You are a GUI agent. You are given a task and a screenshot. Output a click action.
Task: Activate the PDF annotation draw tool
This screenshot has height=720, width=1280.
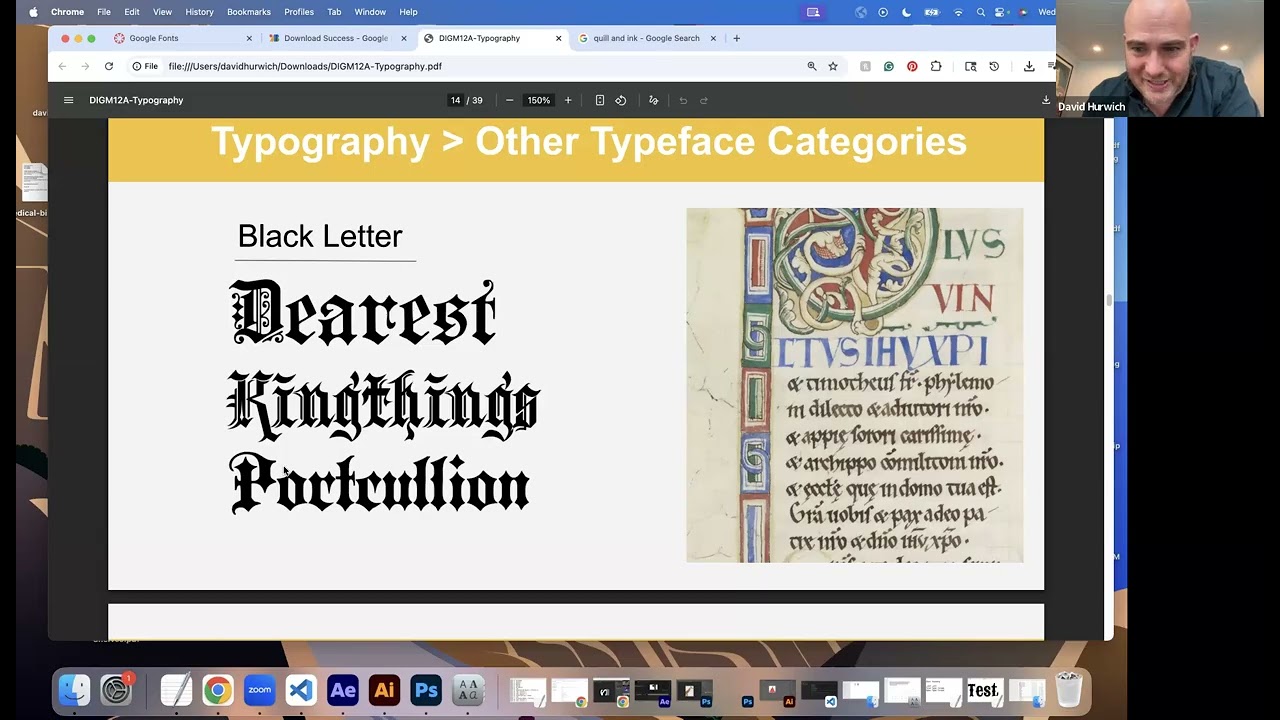click(x=653, y=100)
